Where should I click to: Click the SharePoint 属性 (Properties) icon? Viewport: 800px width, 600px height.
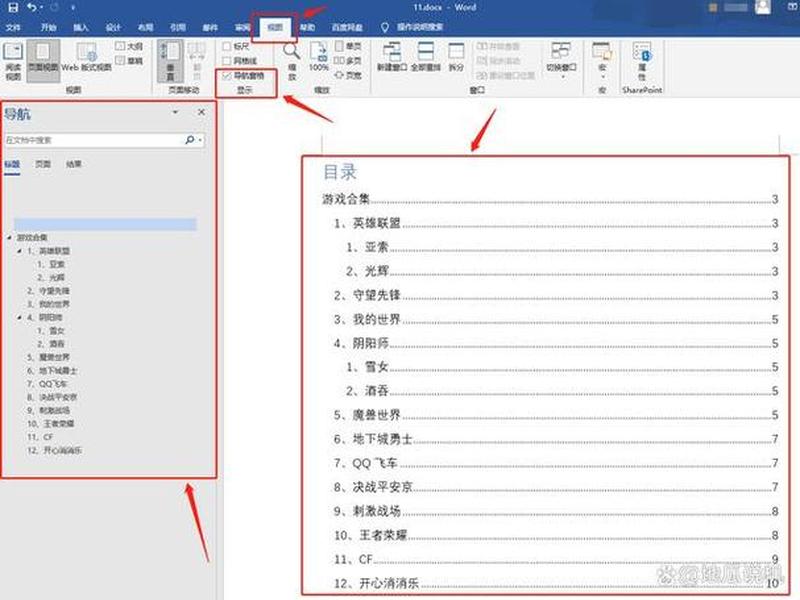[642, 61]
